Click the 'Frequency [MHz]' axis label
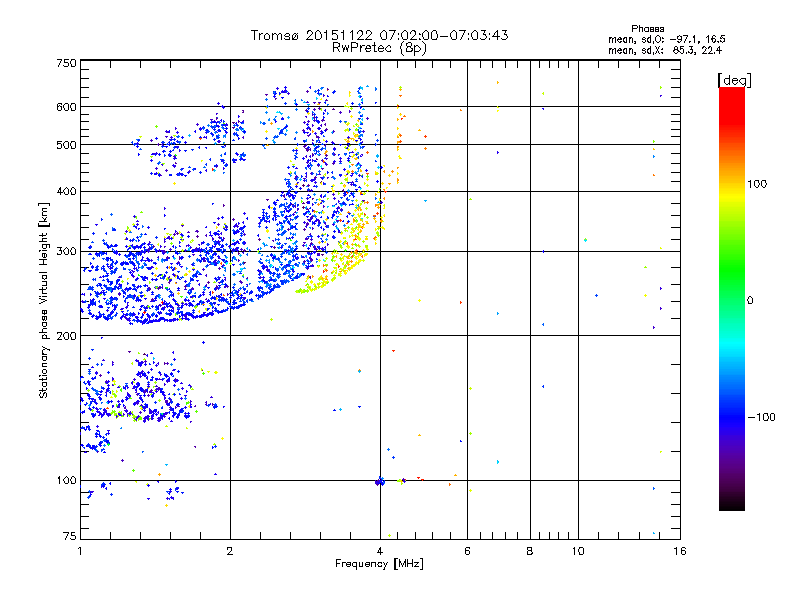This screenshot has width=800, height=600. coord(379,564)
